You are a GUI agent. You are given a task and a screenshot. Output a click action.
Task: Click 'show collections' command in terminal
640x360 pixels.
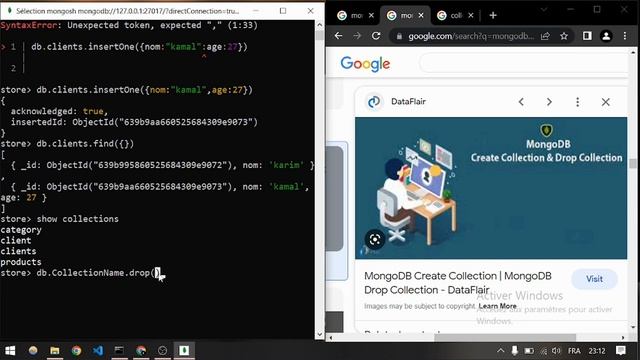(78, 219)
